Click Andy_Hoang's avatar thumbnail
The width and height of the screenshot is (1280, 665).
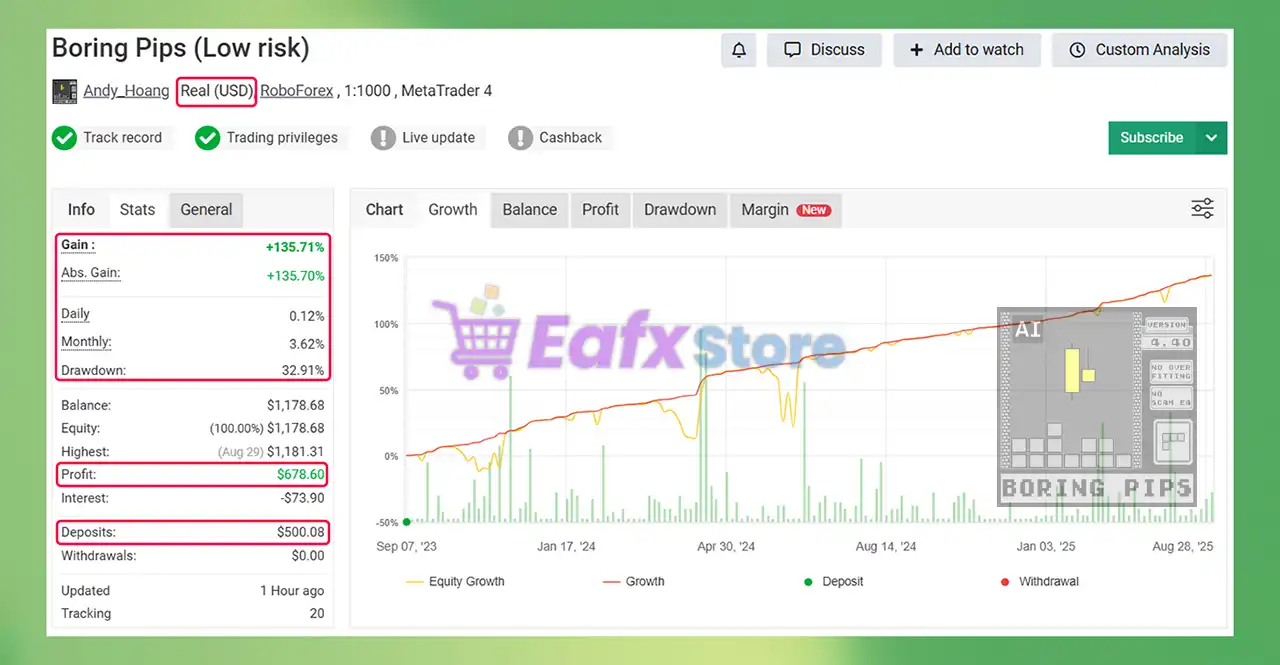pos(64,91)
